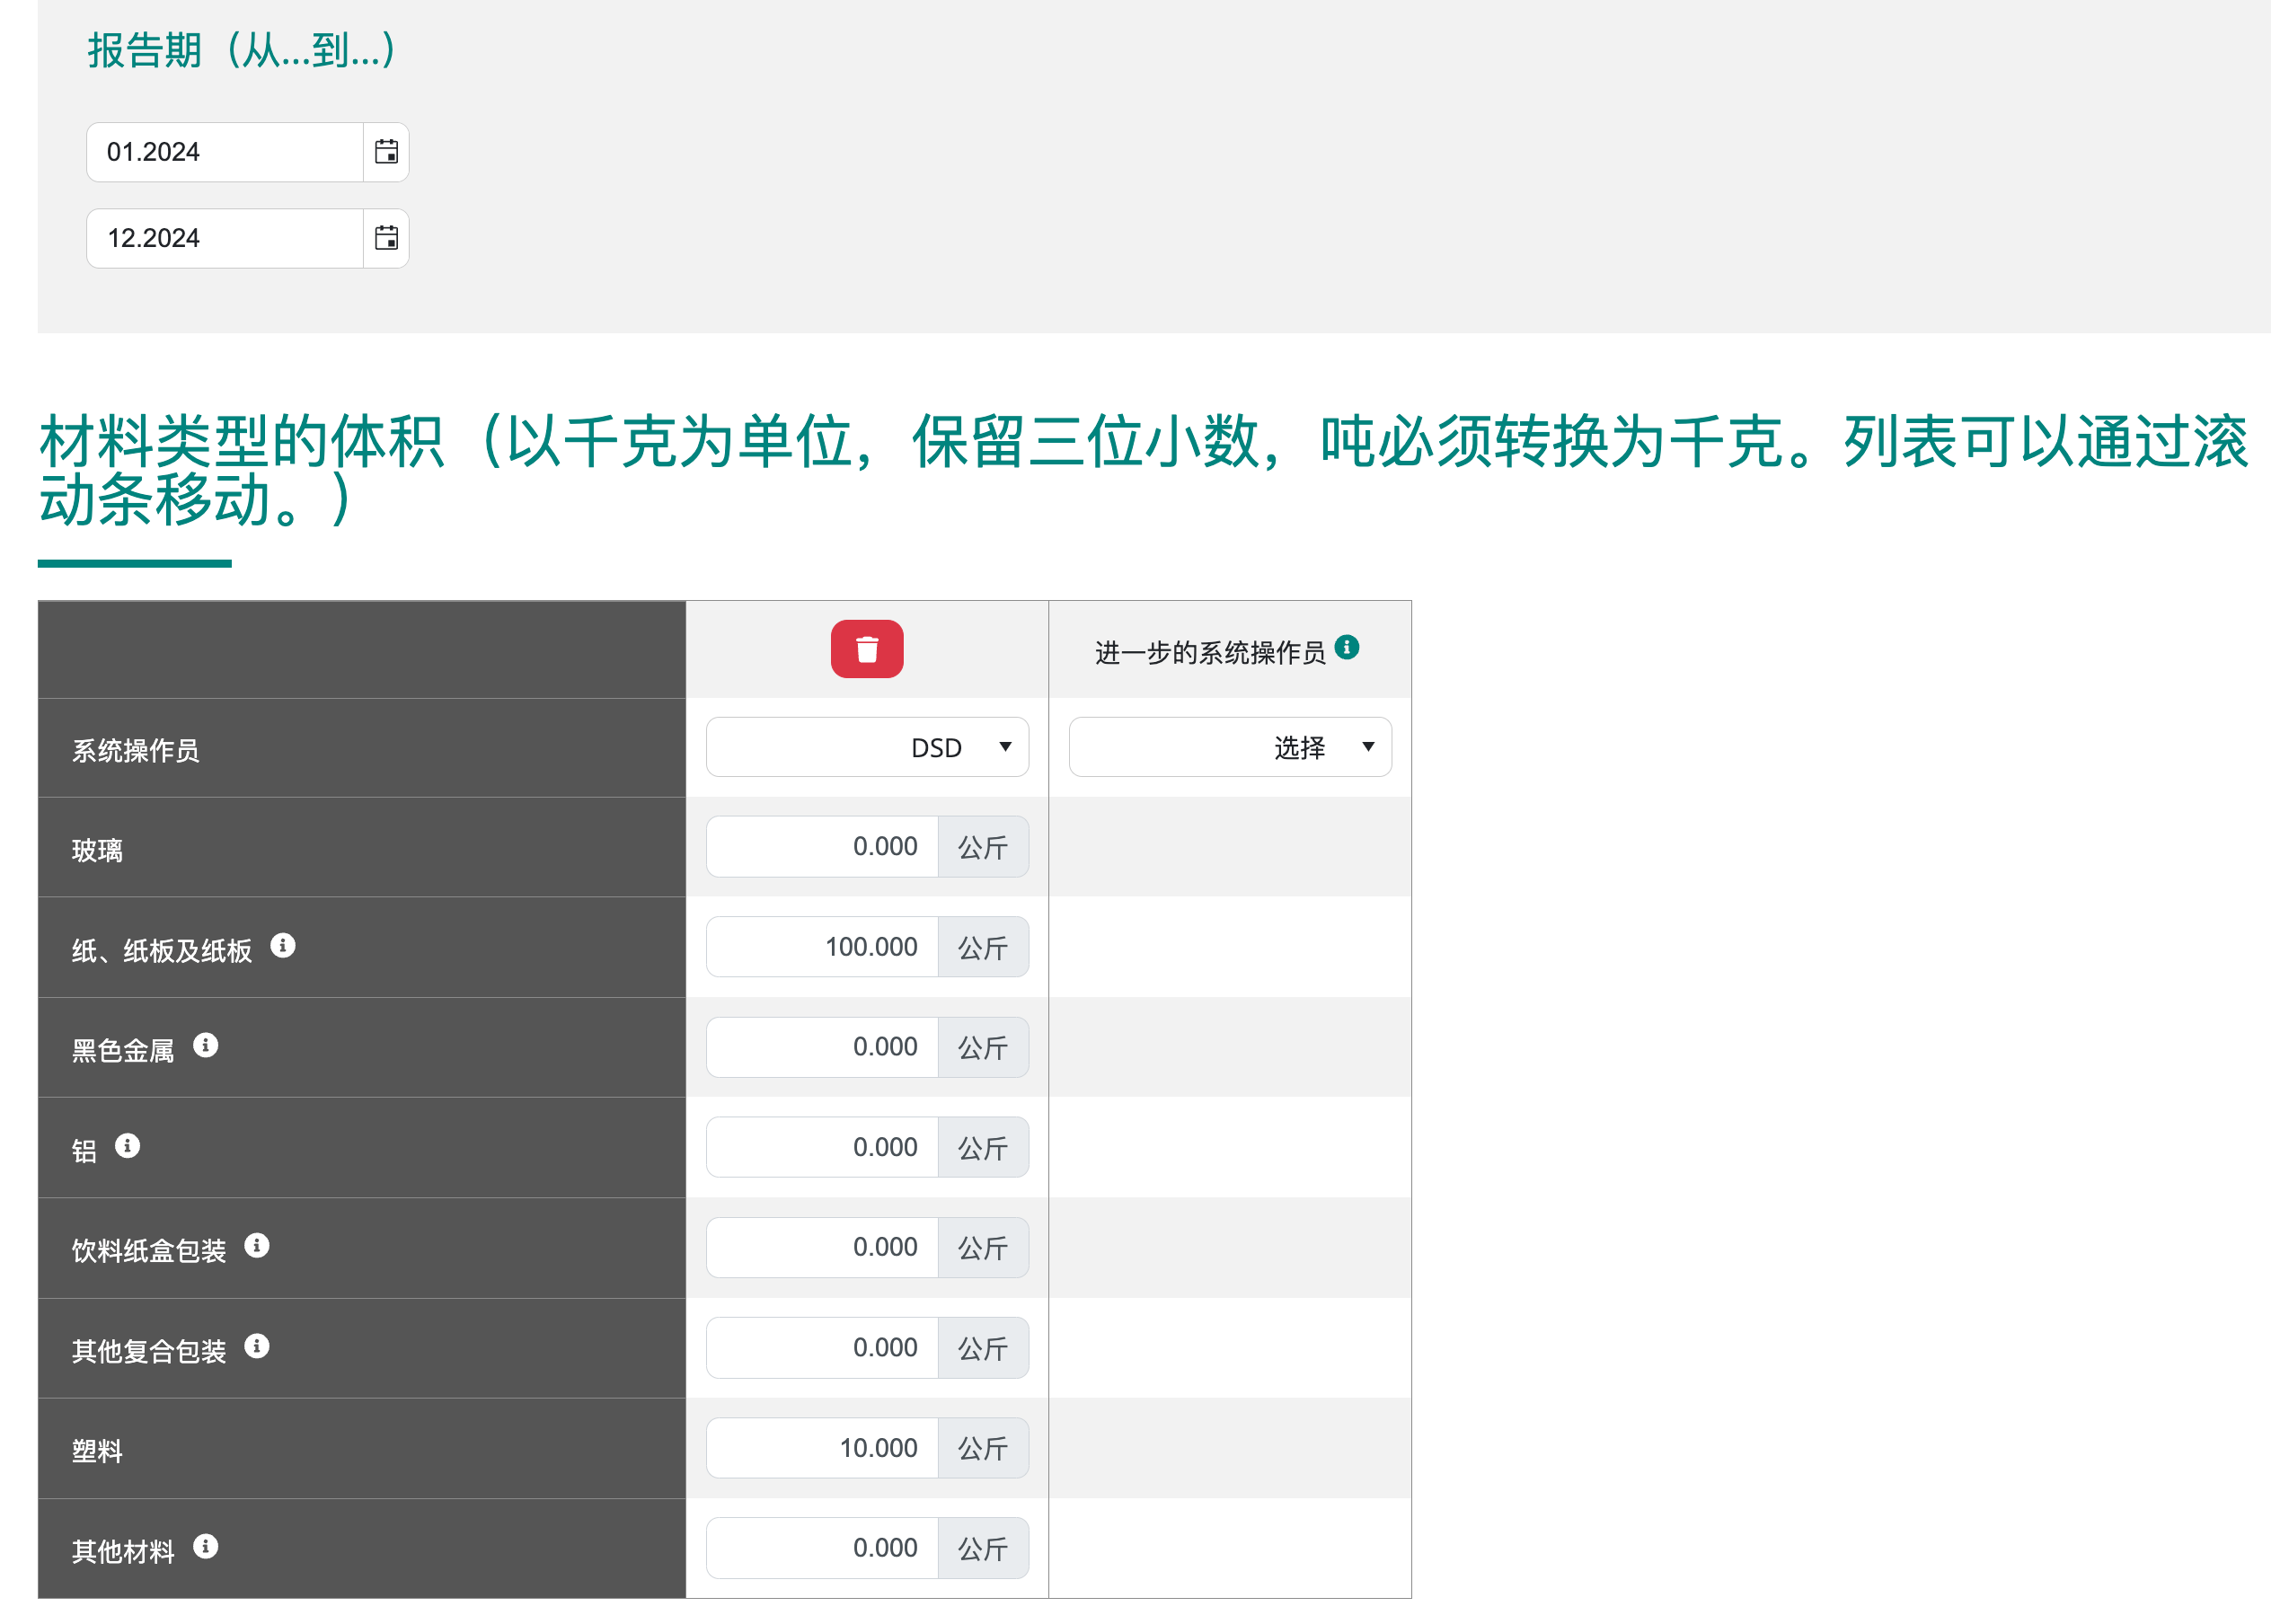Click the 公斤 unit label in 玻璃 row

(983, 847)
